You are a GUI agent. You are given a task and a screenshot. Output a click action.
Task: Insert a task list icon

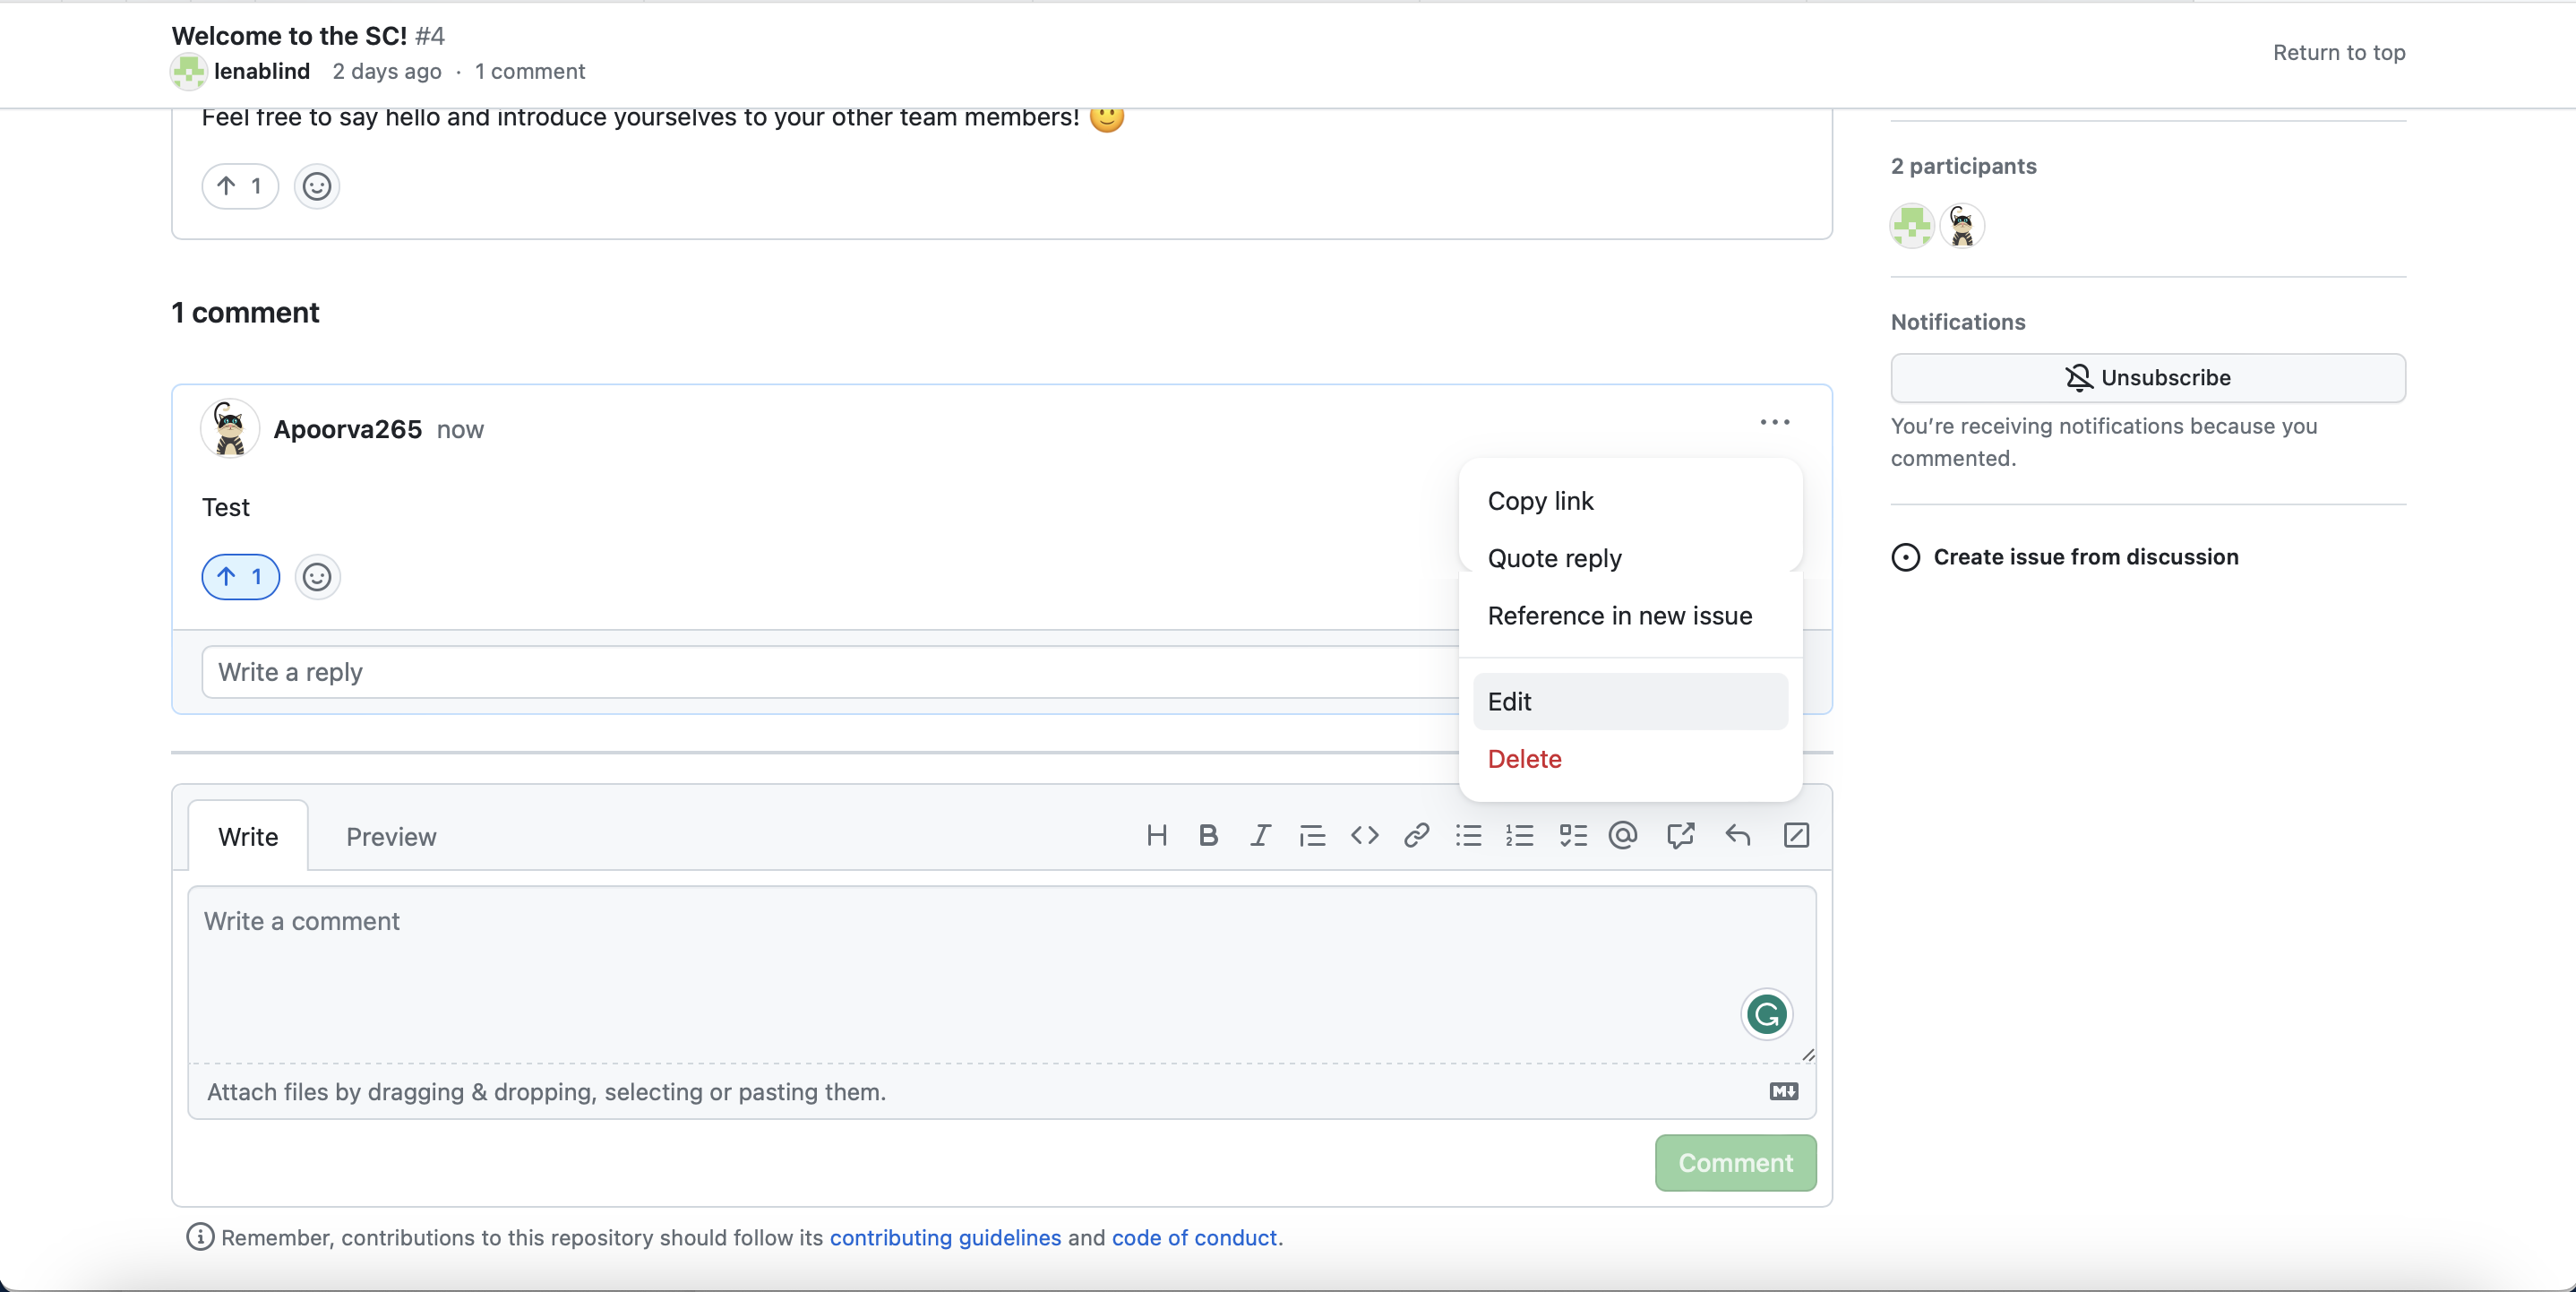click(x=1572, y=835)
